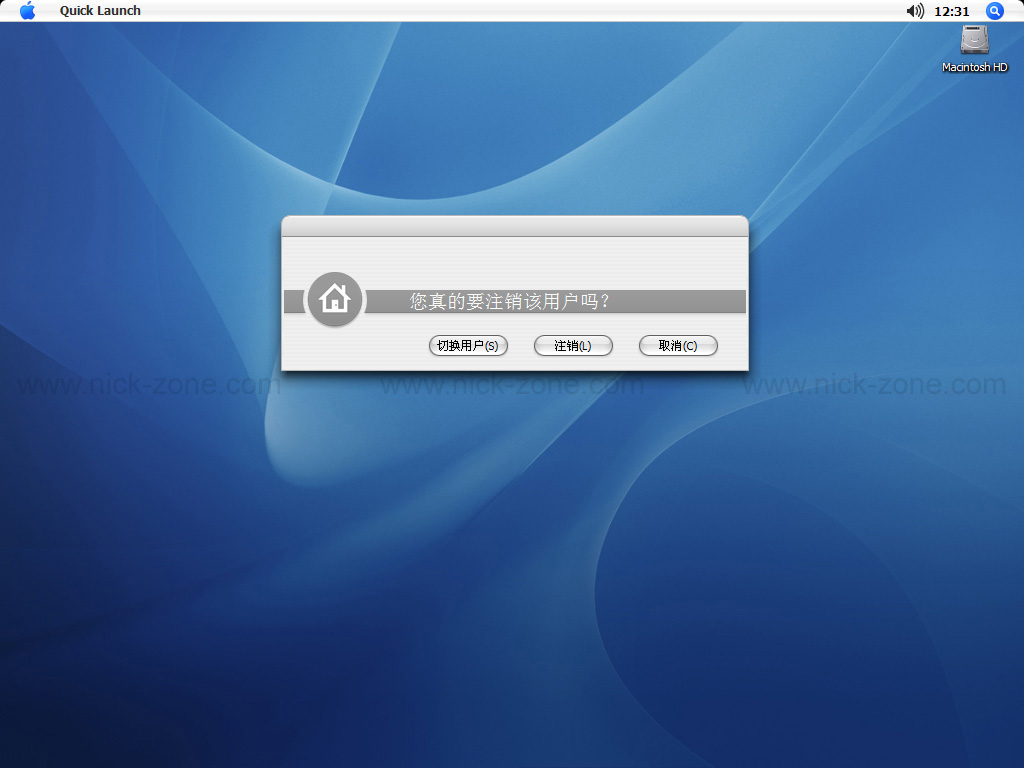Click the 注销(L) button

point(573,345)
